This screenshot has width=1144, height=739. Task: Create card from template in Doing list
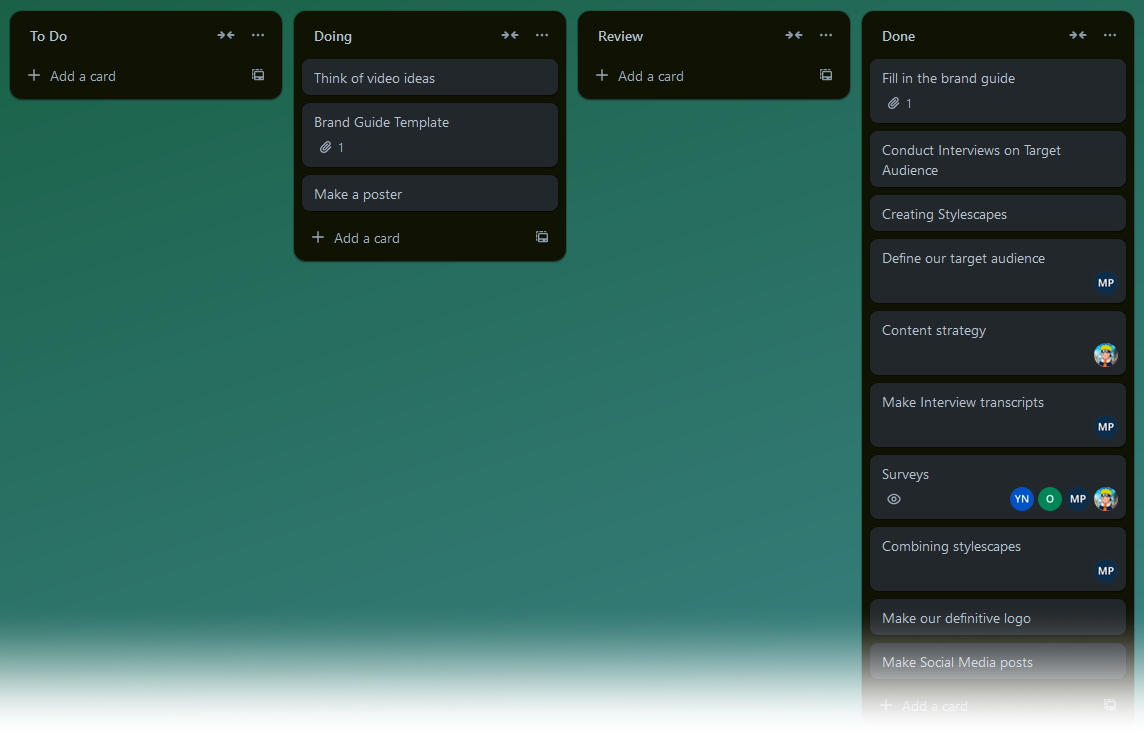541,237
